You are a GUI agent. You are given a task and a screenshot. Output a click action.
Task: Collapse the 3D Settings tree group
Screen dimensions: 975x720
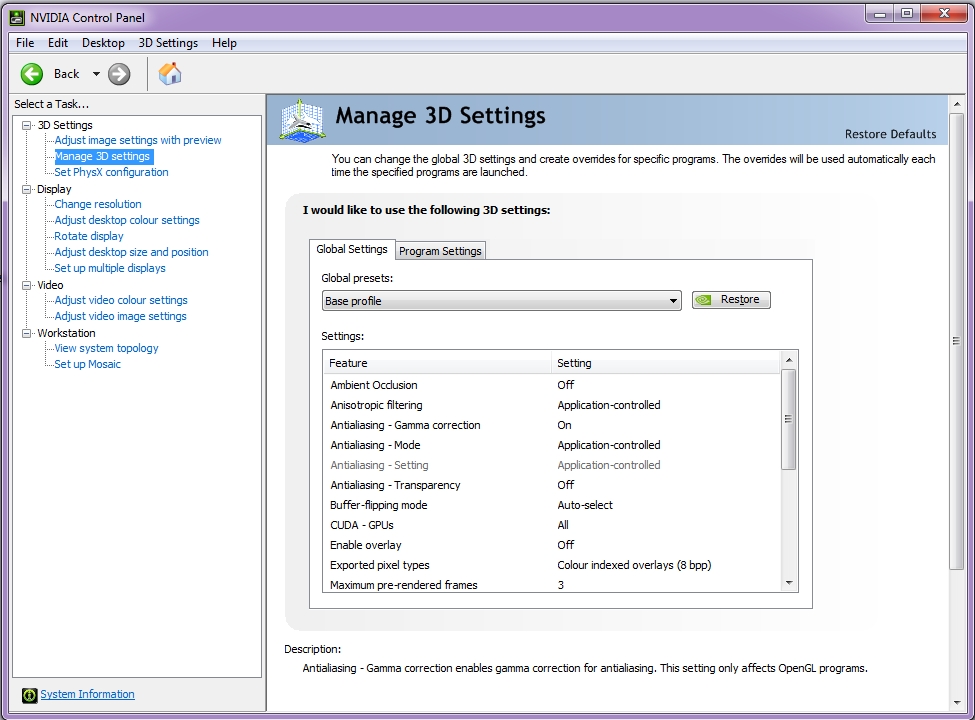(27, 125)
